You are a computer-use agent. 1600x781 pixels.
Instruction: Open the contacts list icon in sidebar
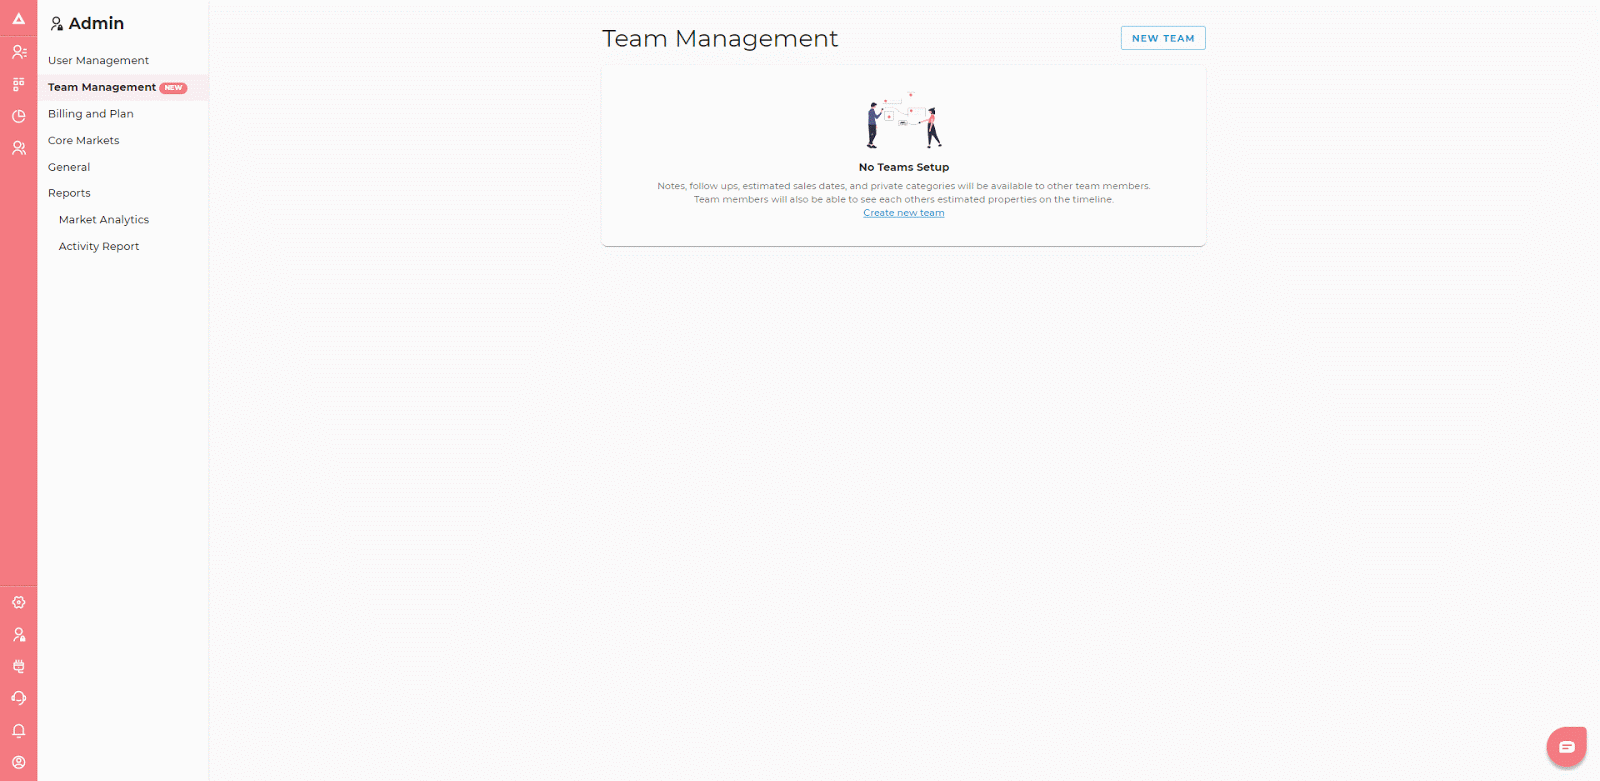18,52
